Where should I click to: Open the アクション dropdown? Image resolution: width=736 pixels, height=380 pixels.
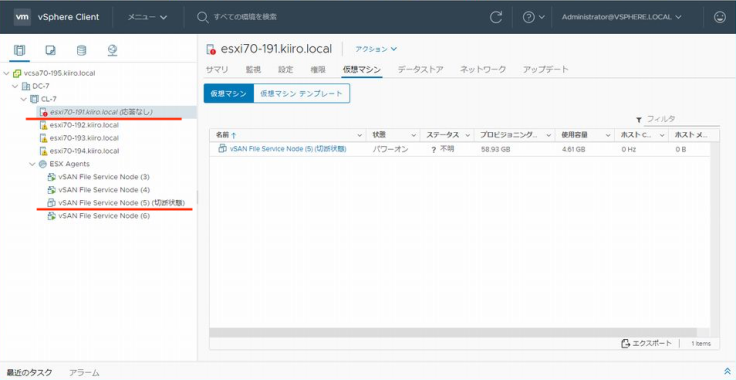click(376, 49)
